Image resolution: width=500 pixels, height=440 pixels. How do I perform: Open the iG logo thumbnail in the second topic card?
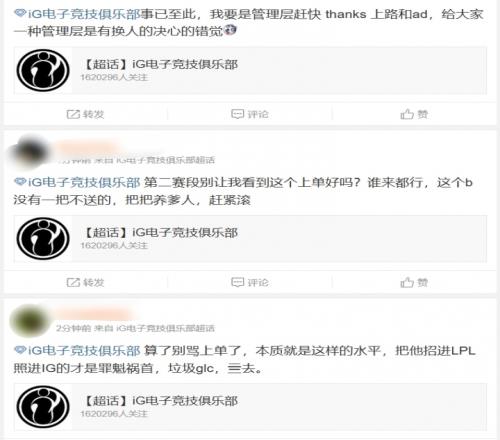click(x=43, y=239)
